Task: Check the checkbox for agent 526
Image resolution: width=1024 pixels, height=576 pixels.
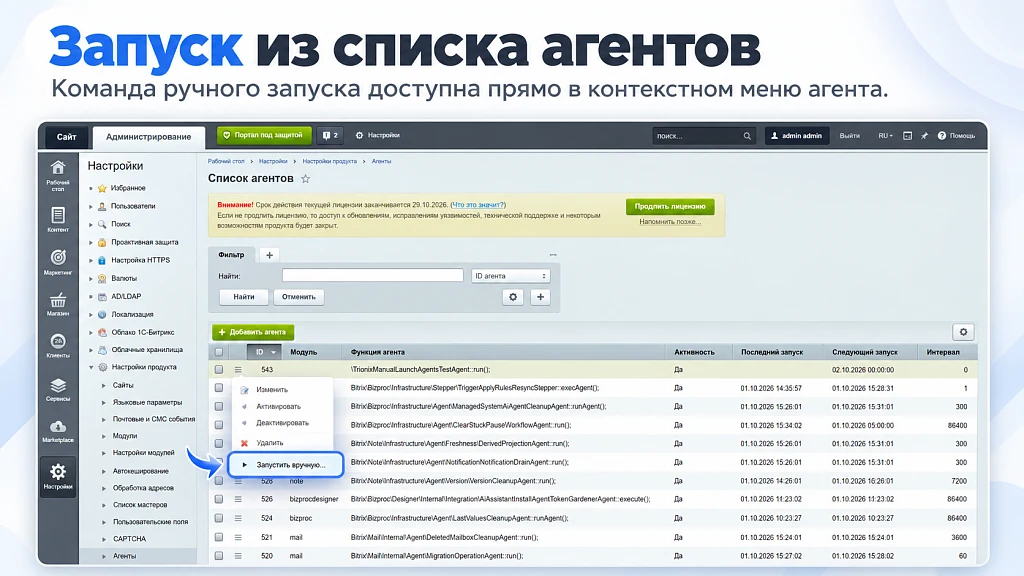Action: coord(219,499)
